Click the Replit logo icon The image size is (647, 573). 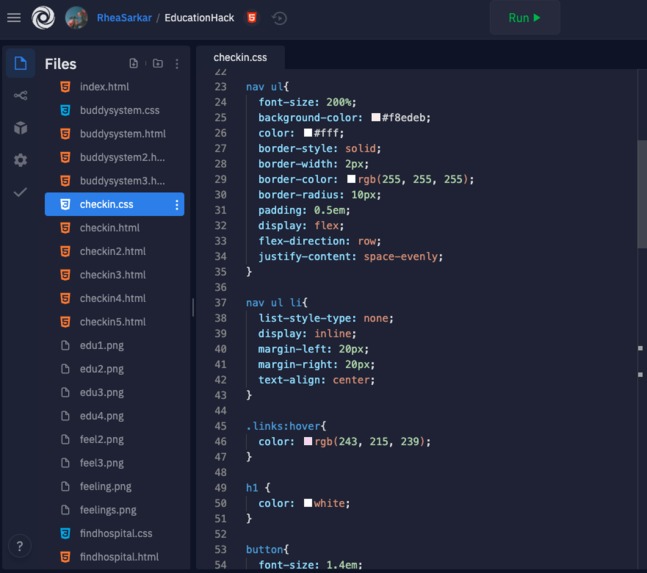tap(43, 18)
